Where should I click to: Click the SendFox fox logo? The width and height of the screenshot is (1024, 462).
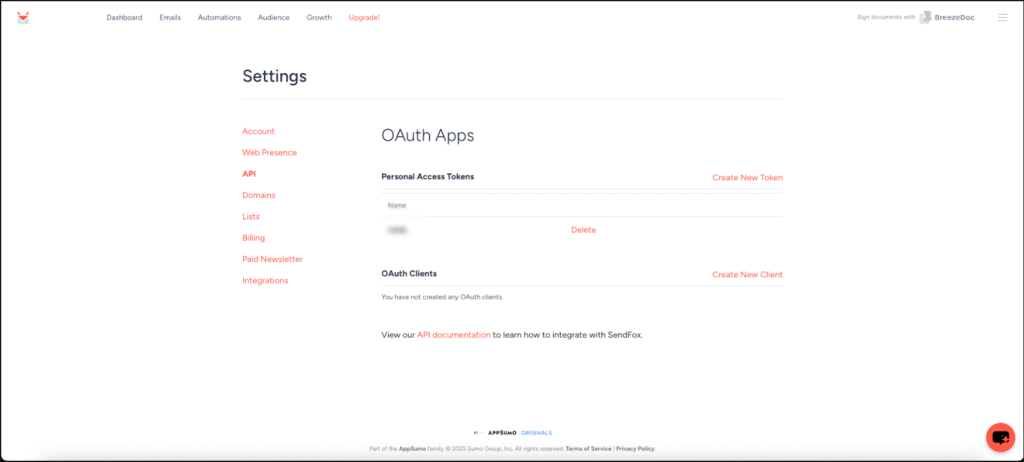click(x=23, y=17)
